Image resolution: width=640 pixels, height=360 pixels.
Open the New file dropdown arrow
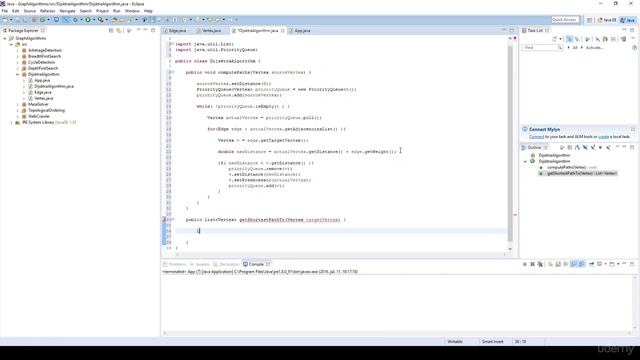(11, 20)
